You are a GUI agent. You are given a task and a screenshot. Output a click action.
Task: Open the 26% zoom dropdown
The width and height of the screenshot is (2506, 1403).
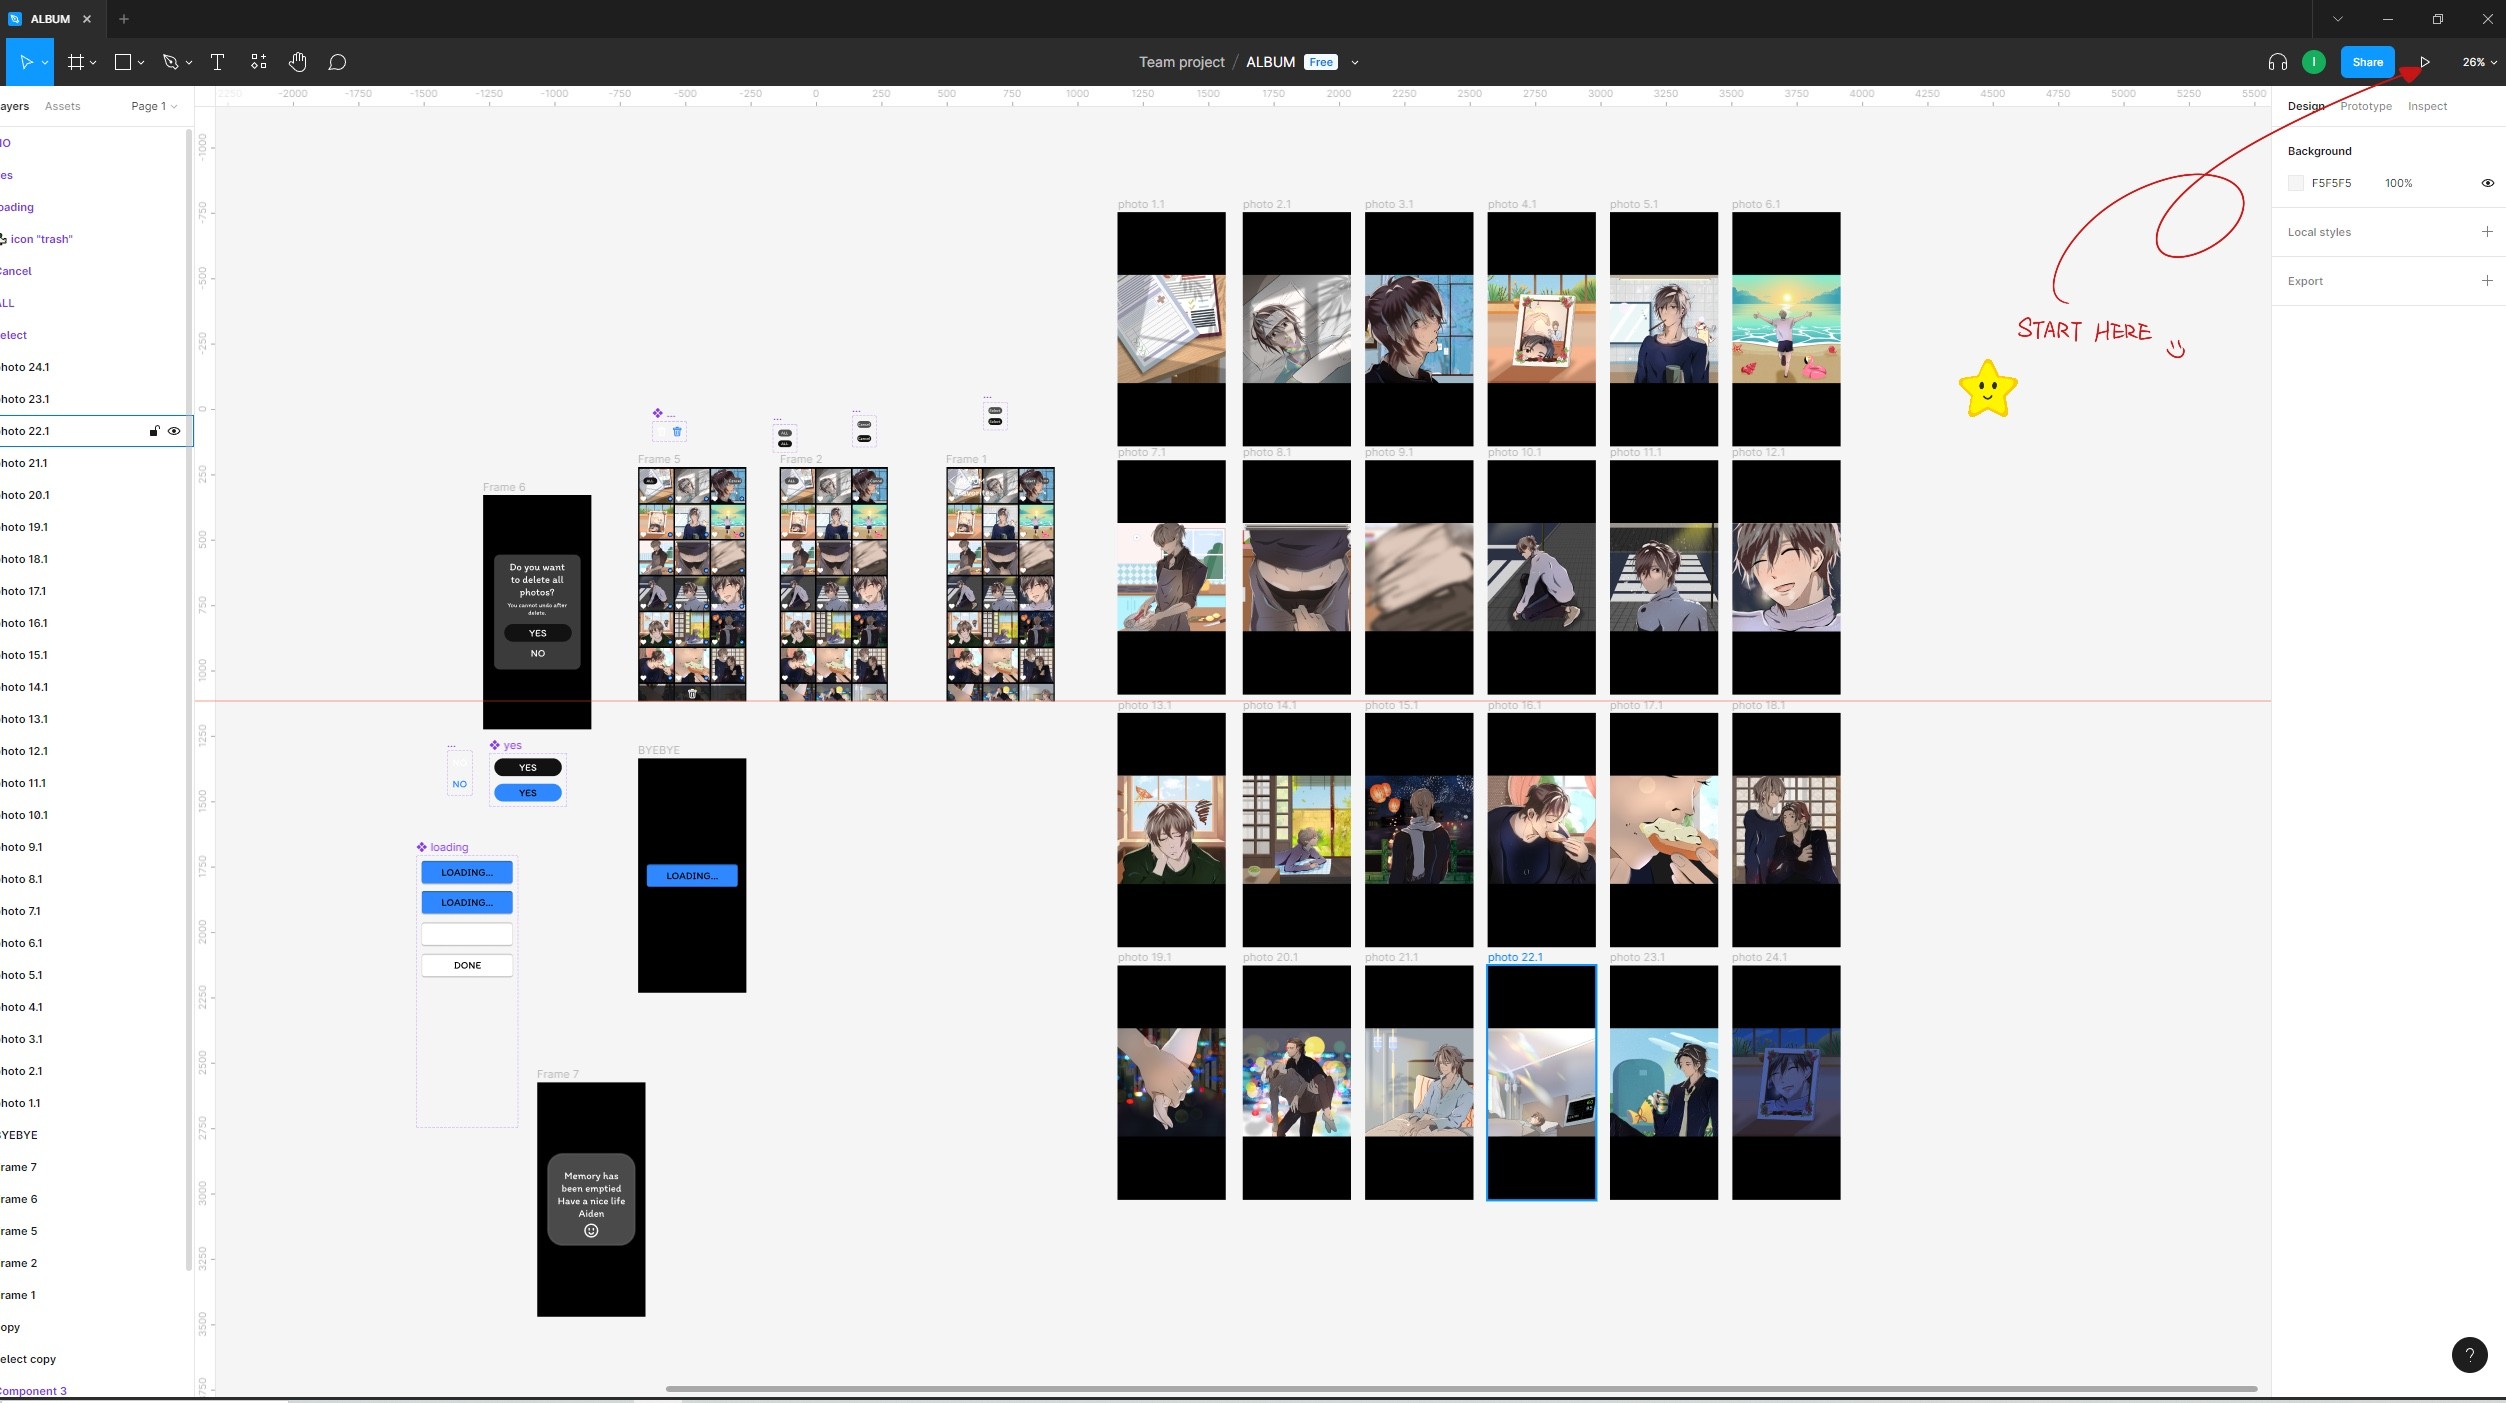(x=2478, y=62)
